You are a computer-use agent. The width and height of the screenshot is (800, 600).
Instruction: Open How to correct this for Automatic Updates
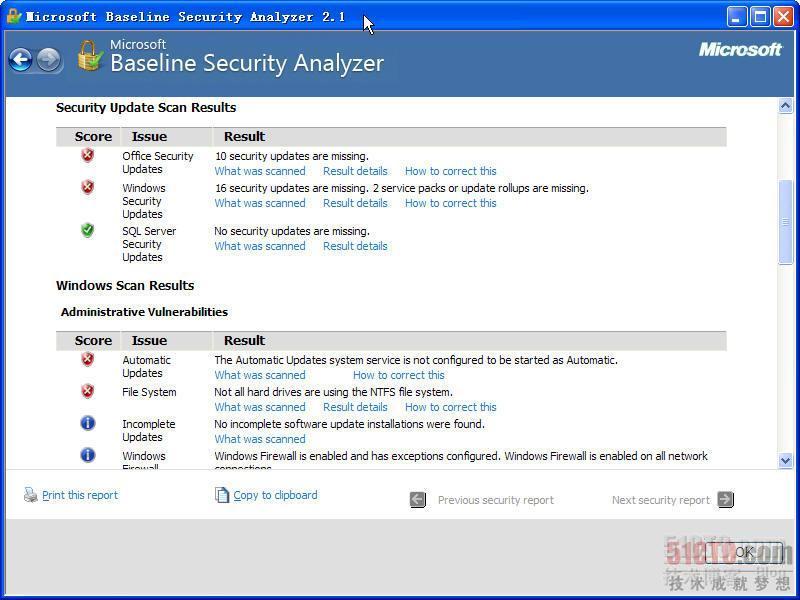(x=398, y=375)
